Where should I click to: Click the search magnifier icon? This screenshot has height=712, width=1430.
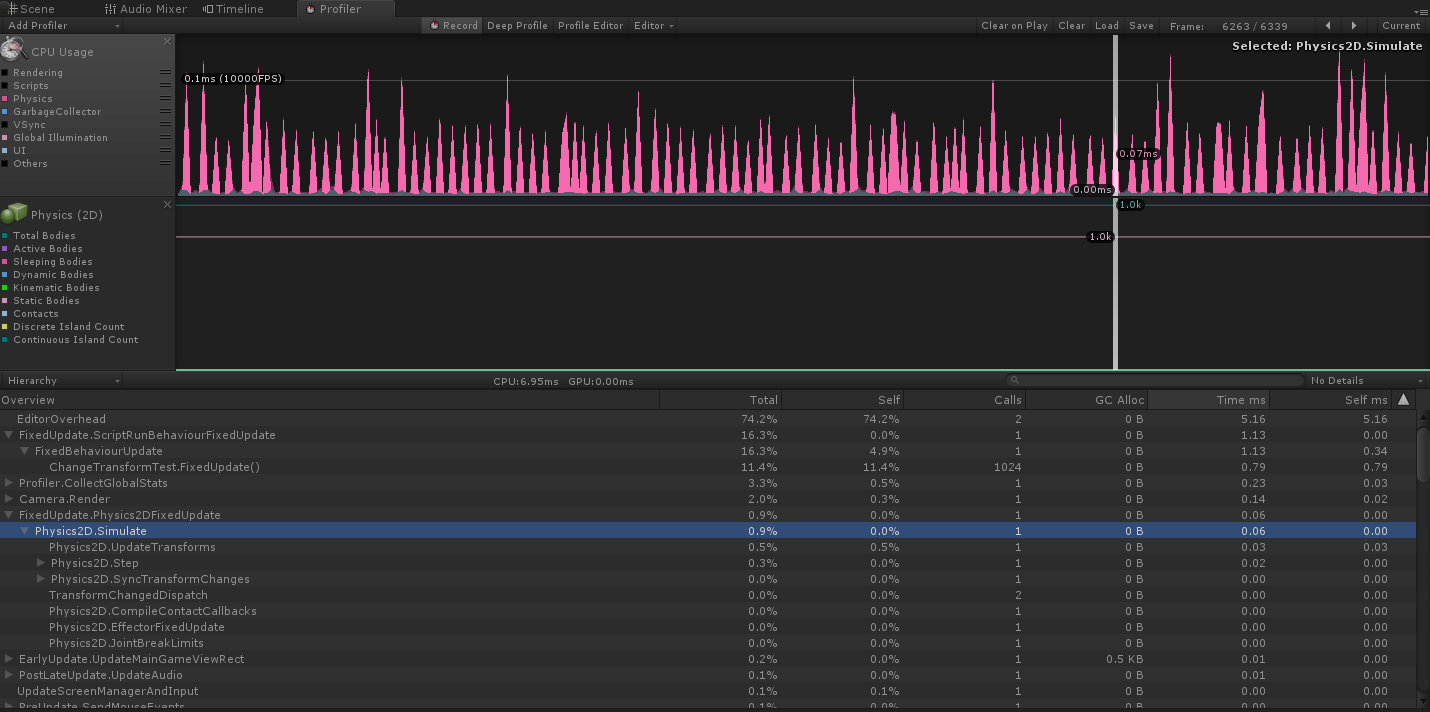(x=1014, y=380)
